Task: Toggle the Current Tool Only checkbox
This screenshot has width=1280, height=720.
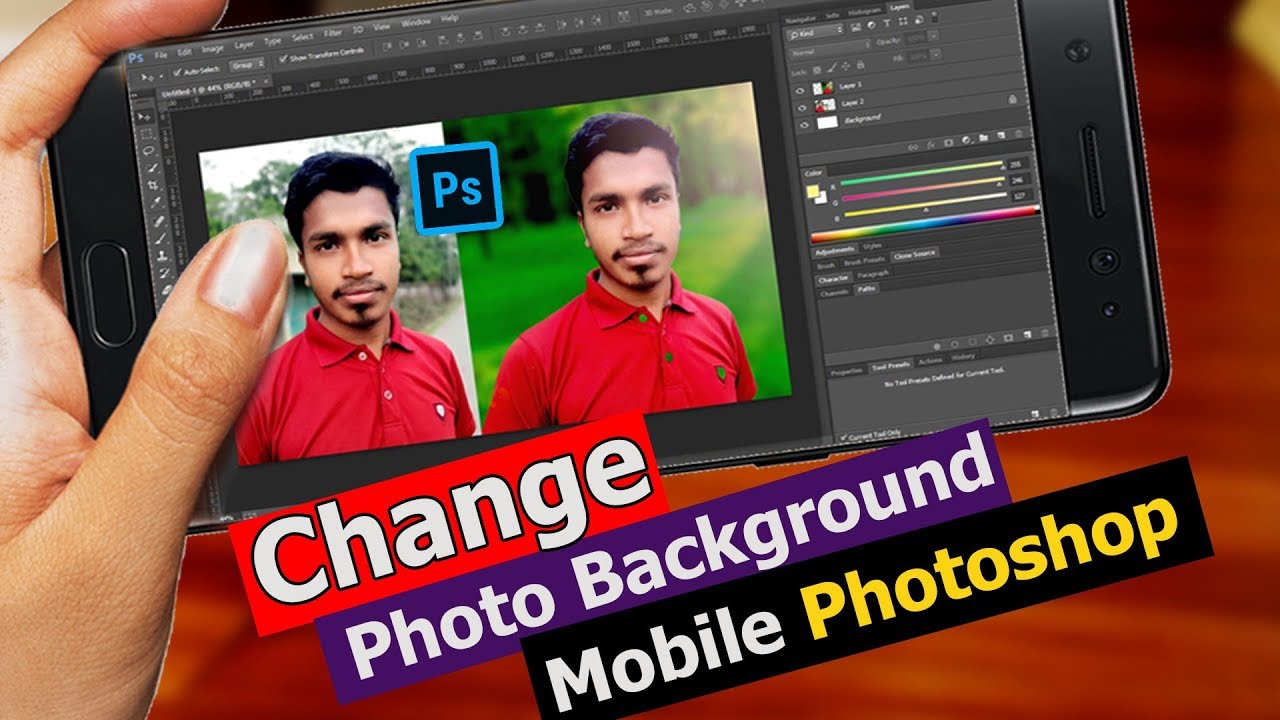Action: tap(843, 437)
